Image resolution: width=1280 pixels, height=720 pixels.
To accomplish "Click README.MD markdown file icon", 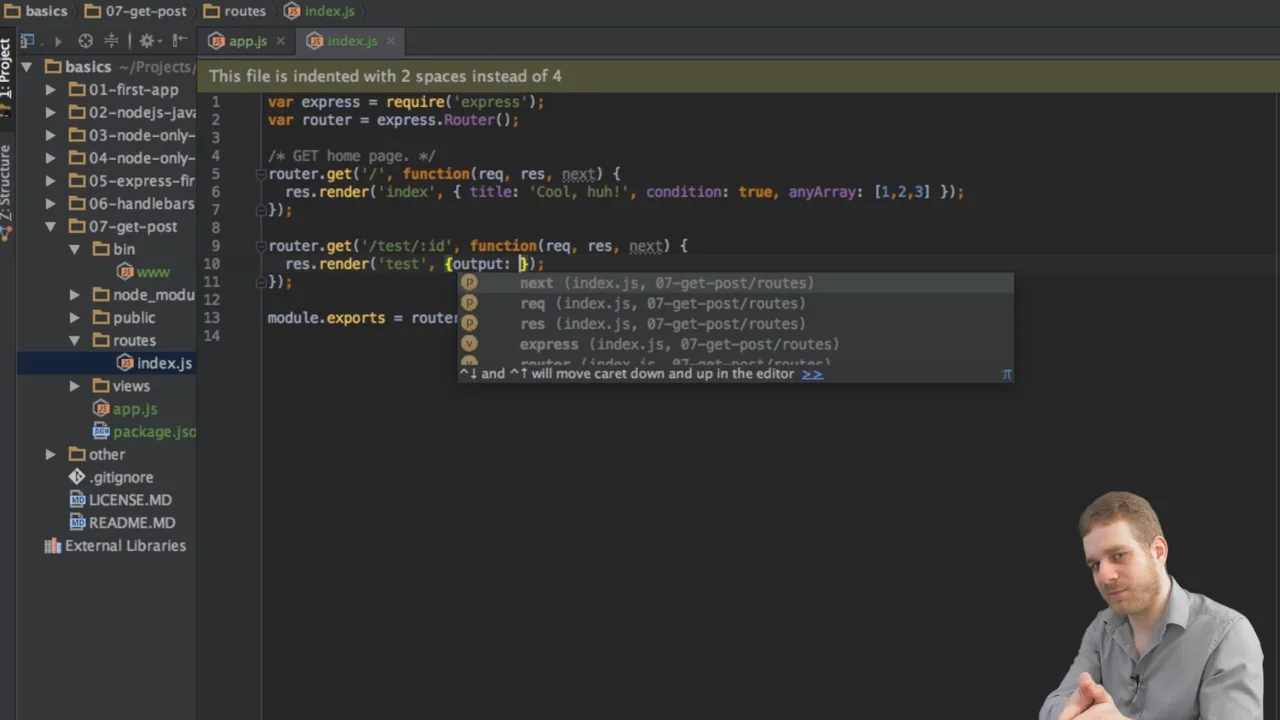I will [x=77, y=523].
